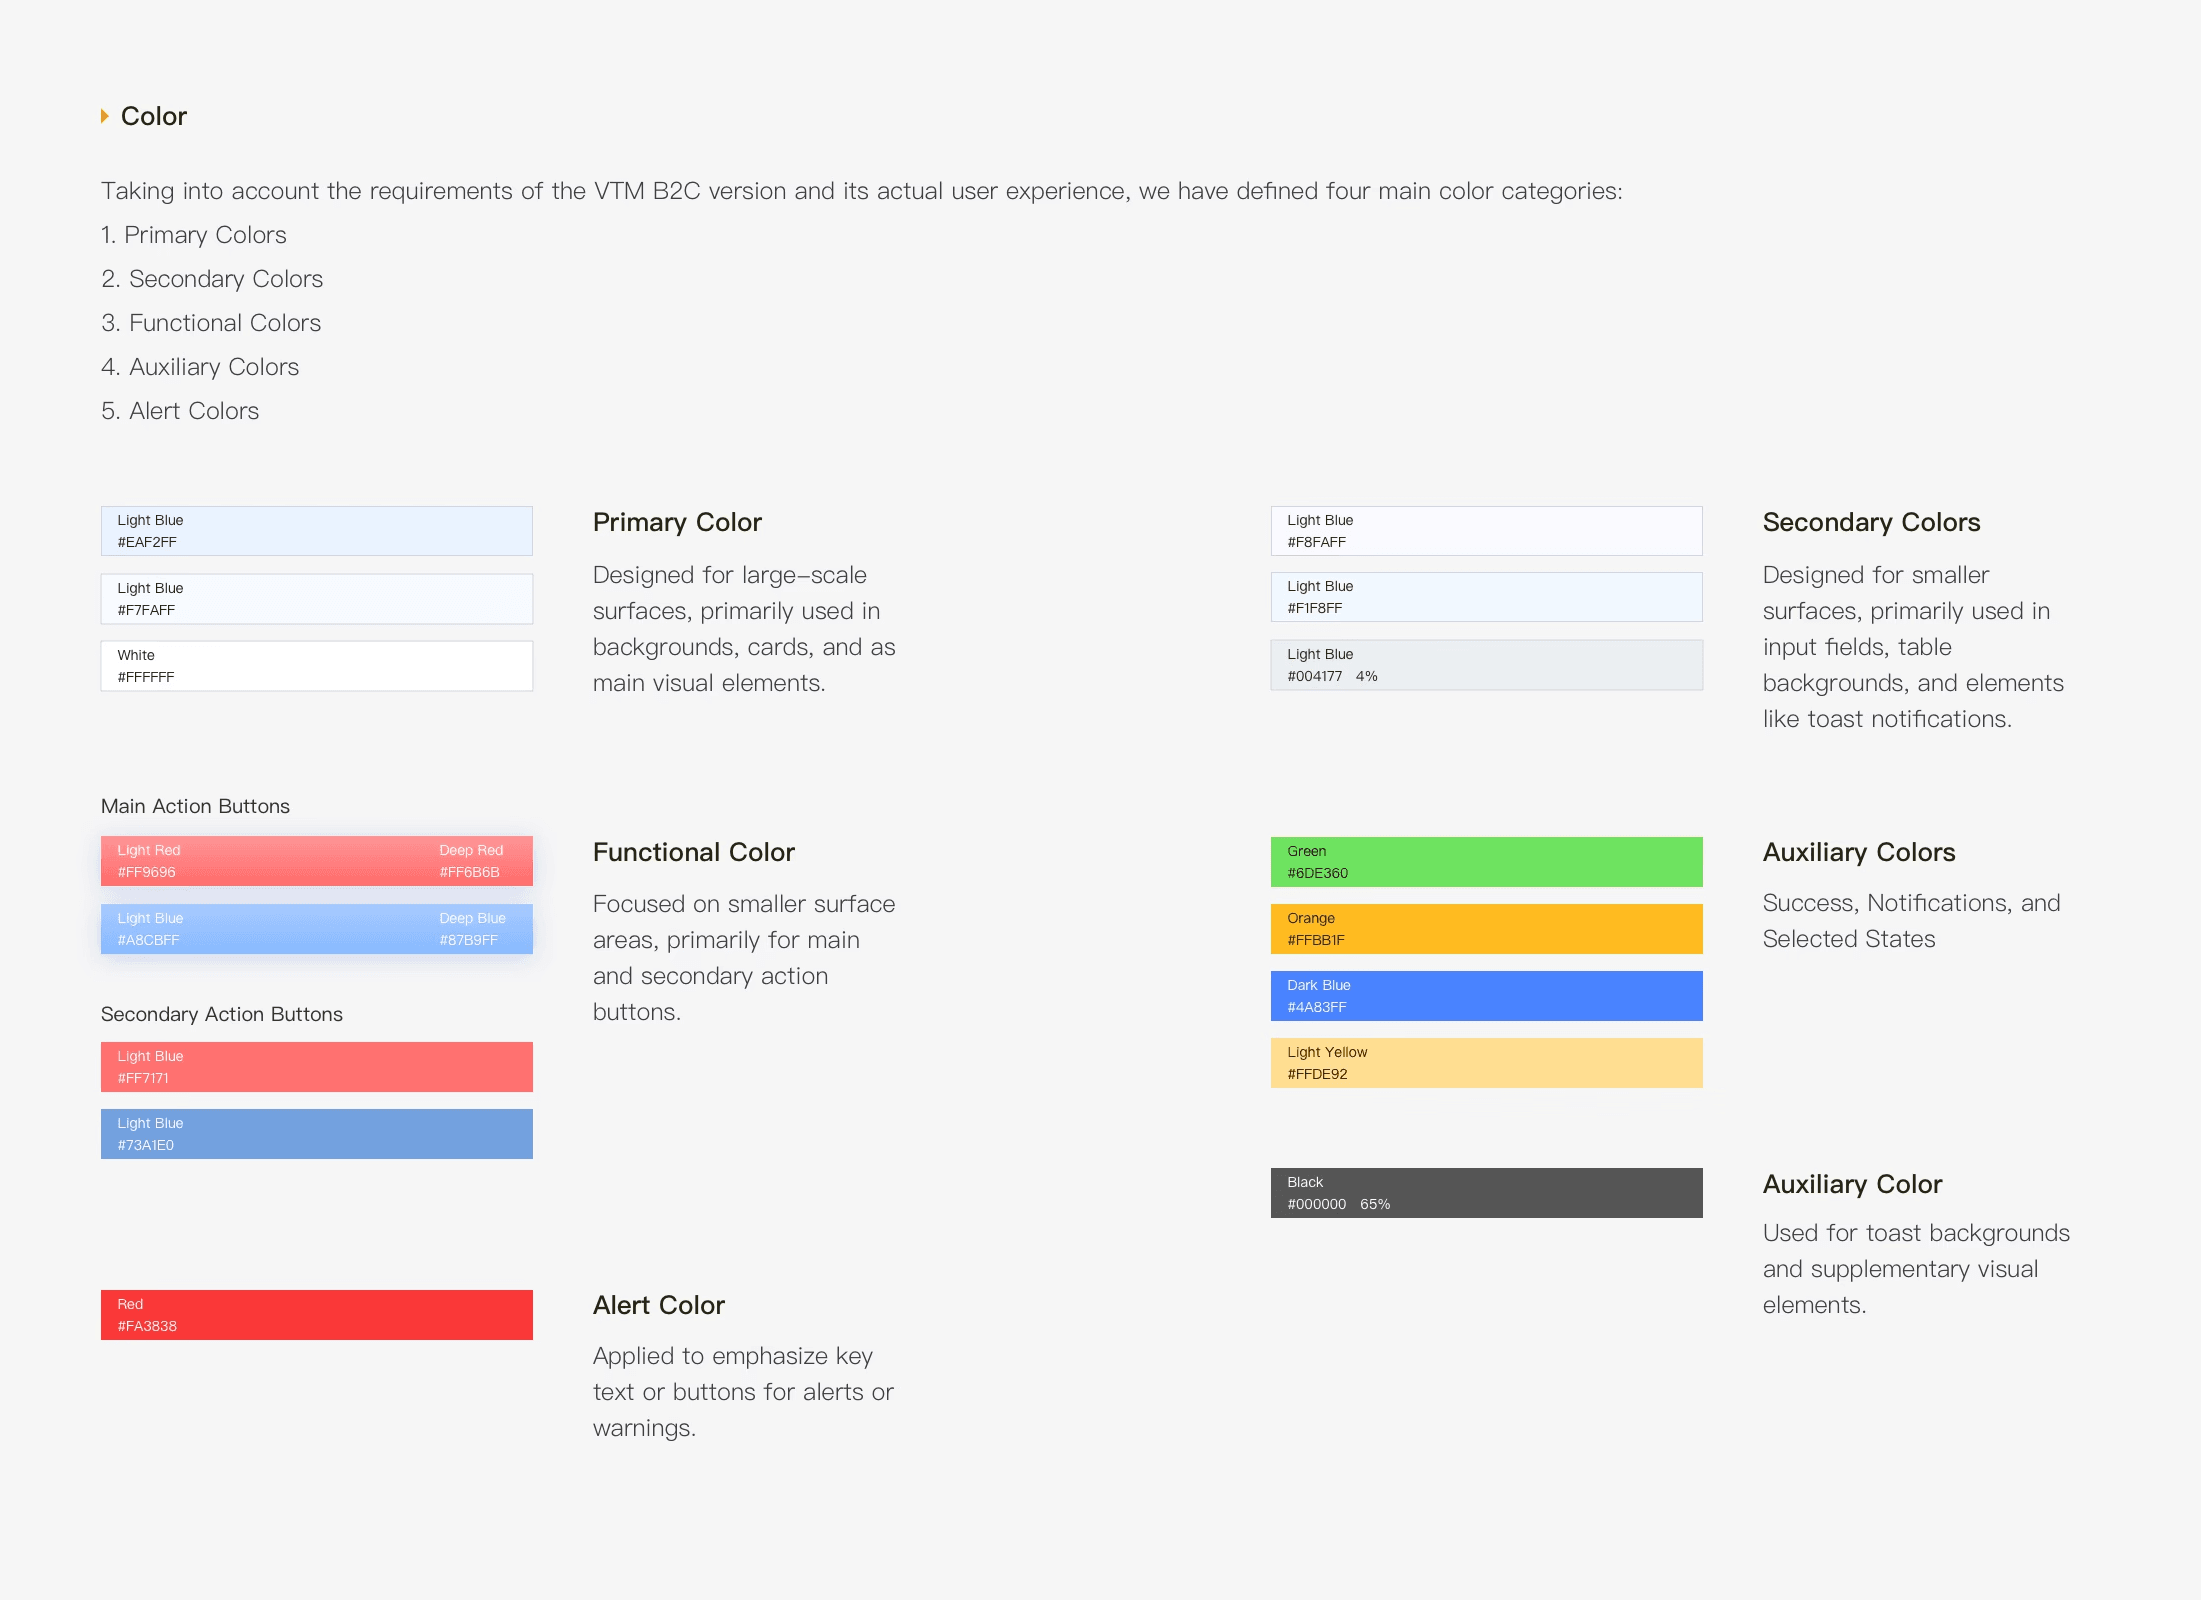This screenshot has width=2201, height=1600.
Task: Choose the Light Yellow #FFDE92 swatch
Action: (1486, 1063)
